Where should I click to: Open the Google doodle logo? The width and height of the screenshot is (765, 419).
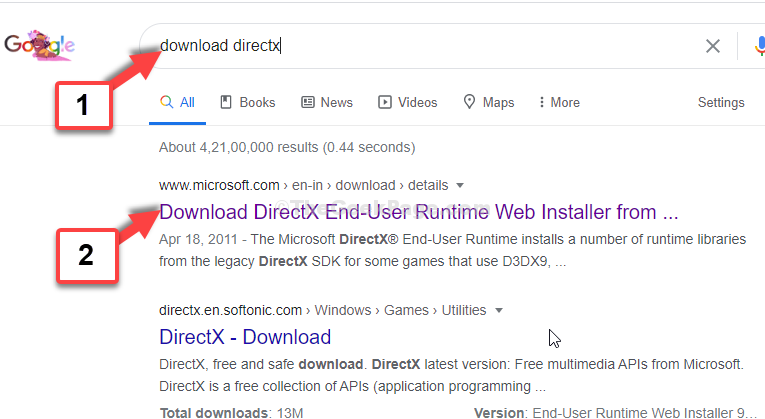(x=40, y=45)
